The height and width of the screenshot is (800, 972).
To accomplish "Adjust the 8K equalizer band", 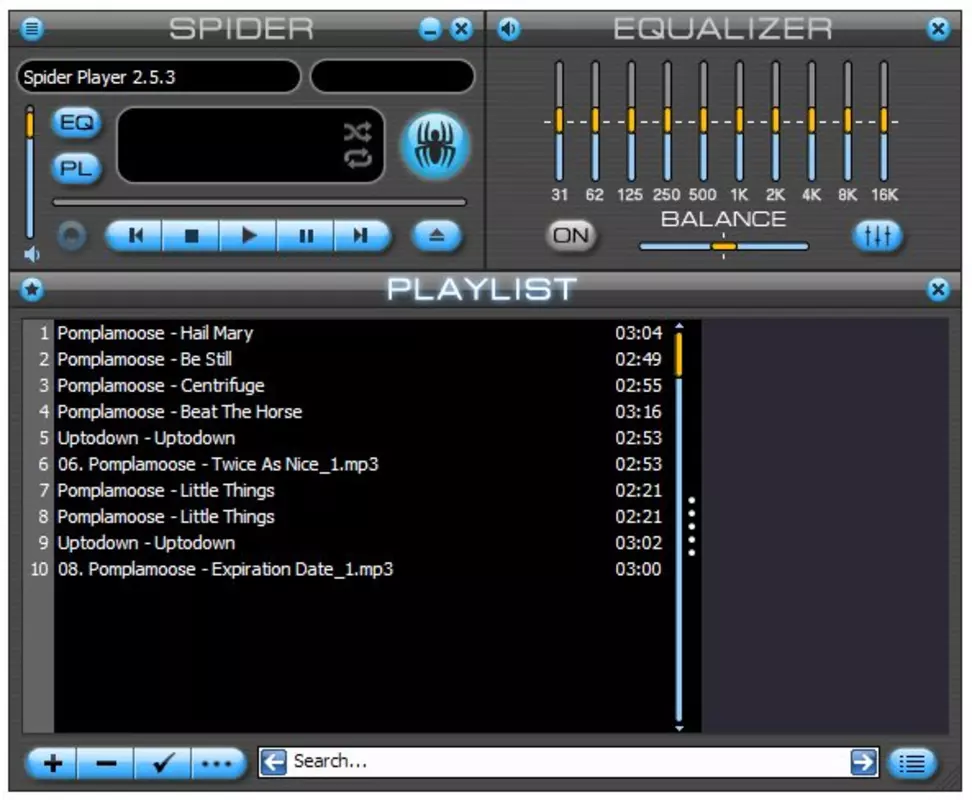I will [847, 121].
